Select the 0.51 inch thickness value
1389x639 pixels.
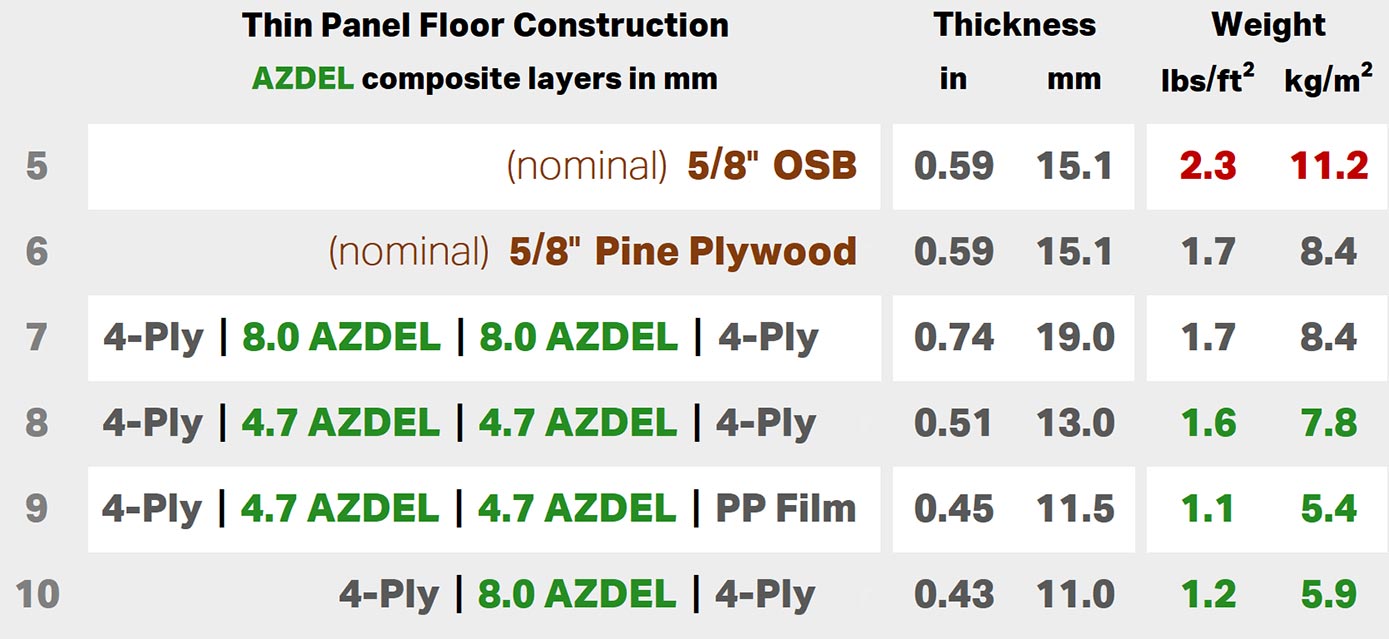953,423
